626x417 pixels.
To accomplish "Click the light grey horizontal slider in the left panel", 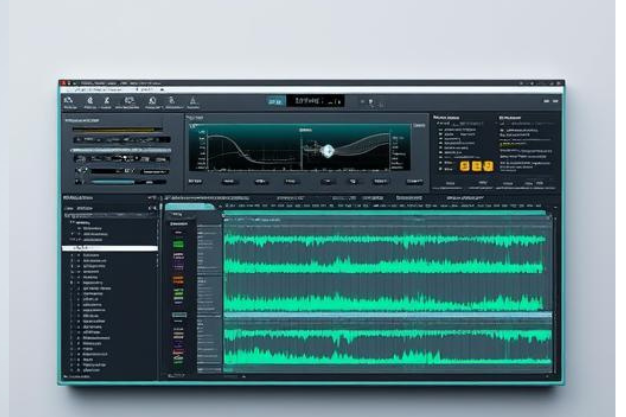I will (x=121, y=150).
